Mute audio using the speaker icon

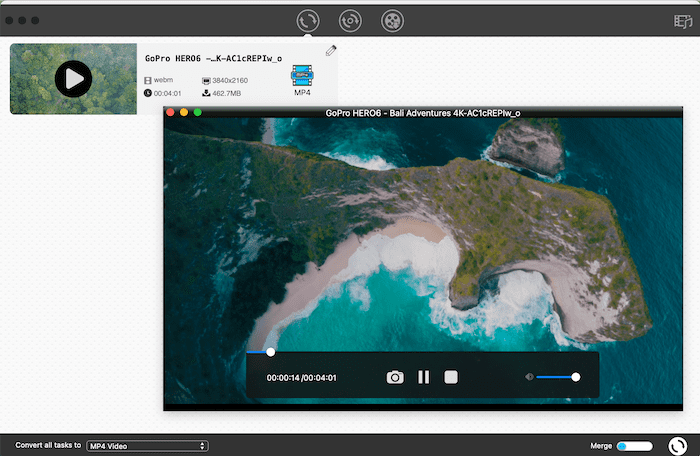529,377
